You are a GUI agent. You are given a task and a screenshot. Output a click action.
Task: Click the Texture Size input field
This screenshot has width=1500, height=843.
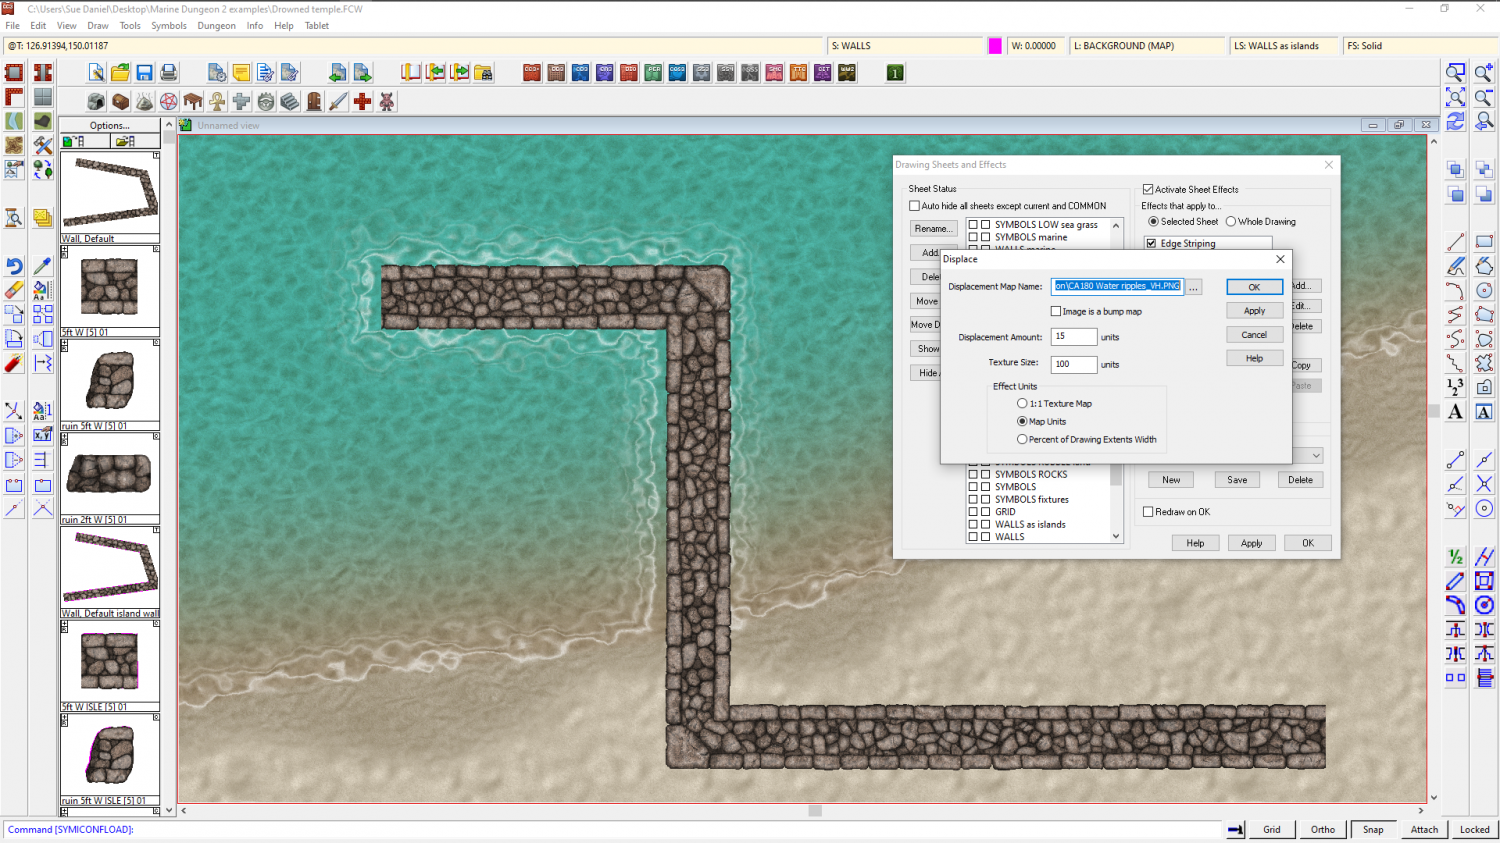point(1074,364)
